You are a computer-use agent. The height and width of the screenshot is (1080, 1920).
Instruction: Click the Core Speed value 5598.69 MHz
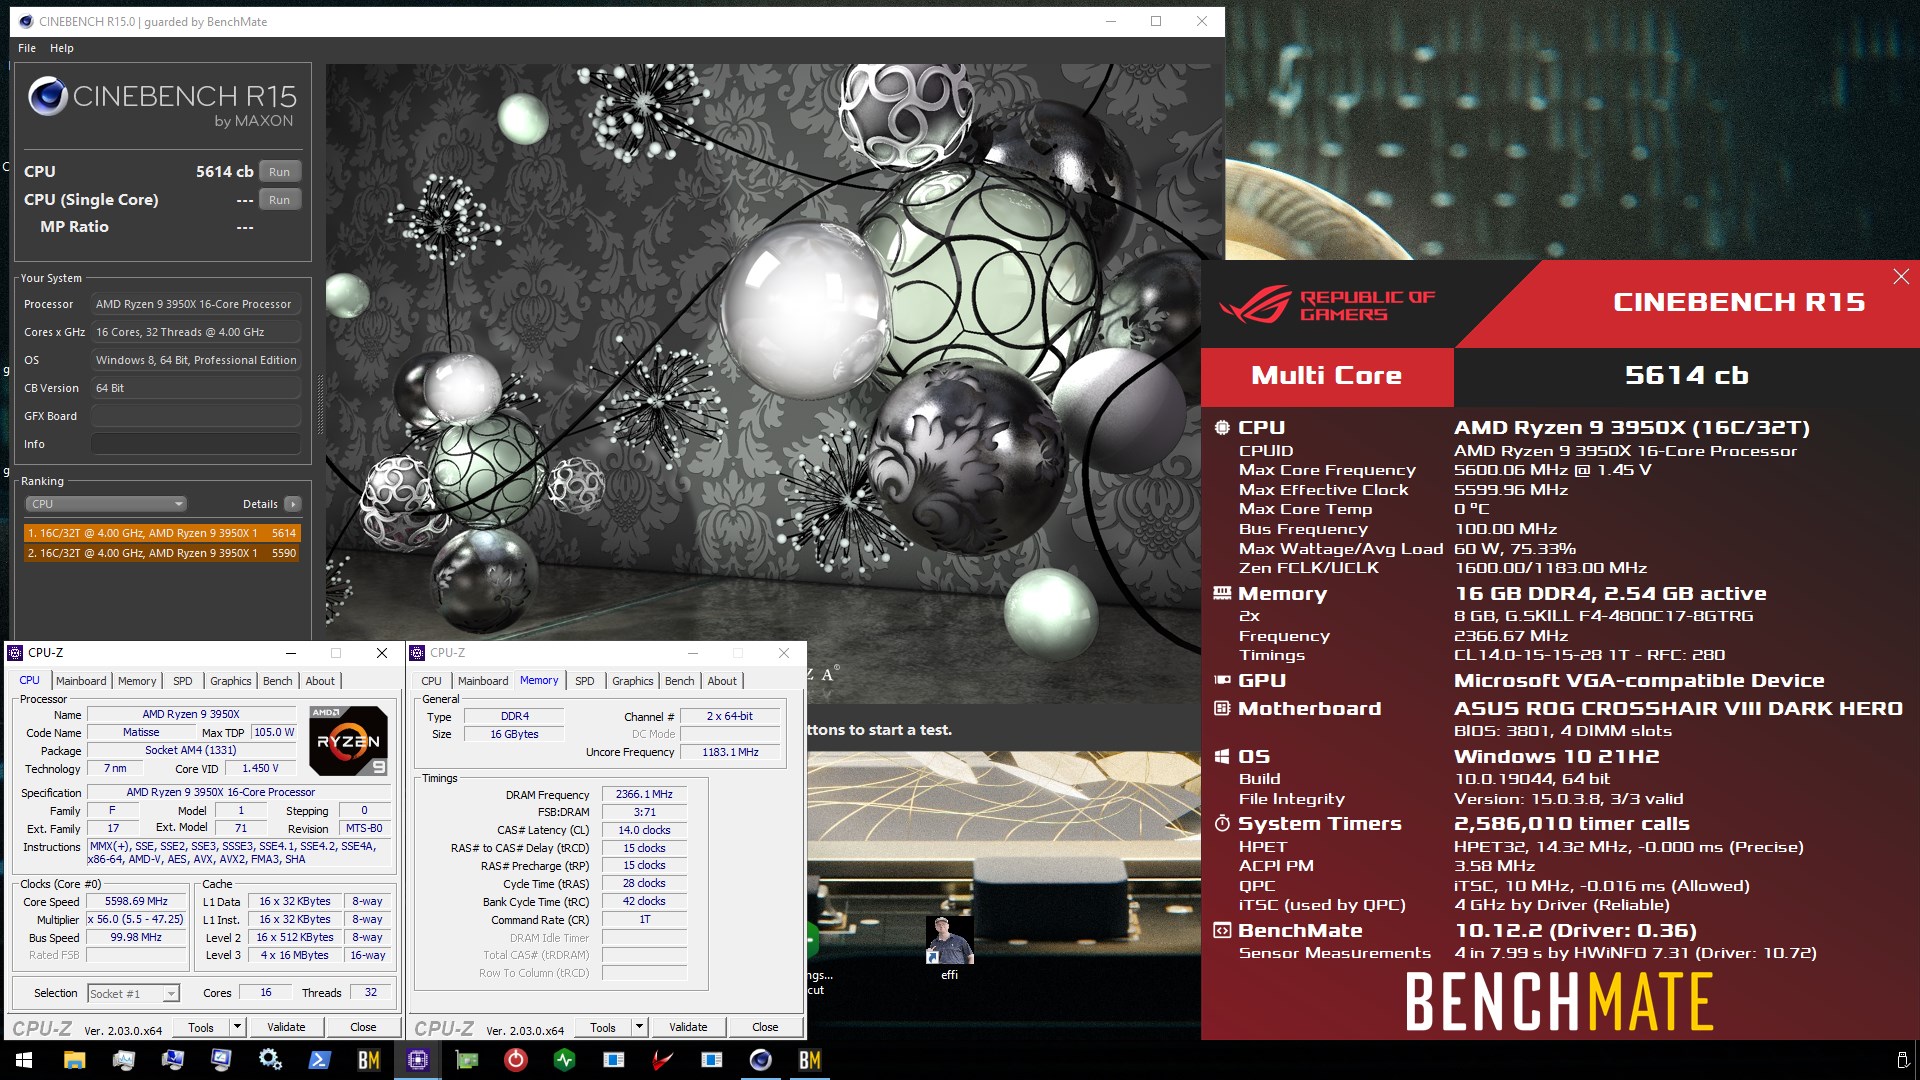[x=136, y=901]
